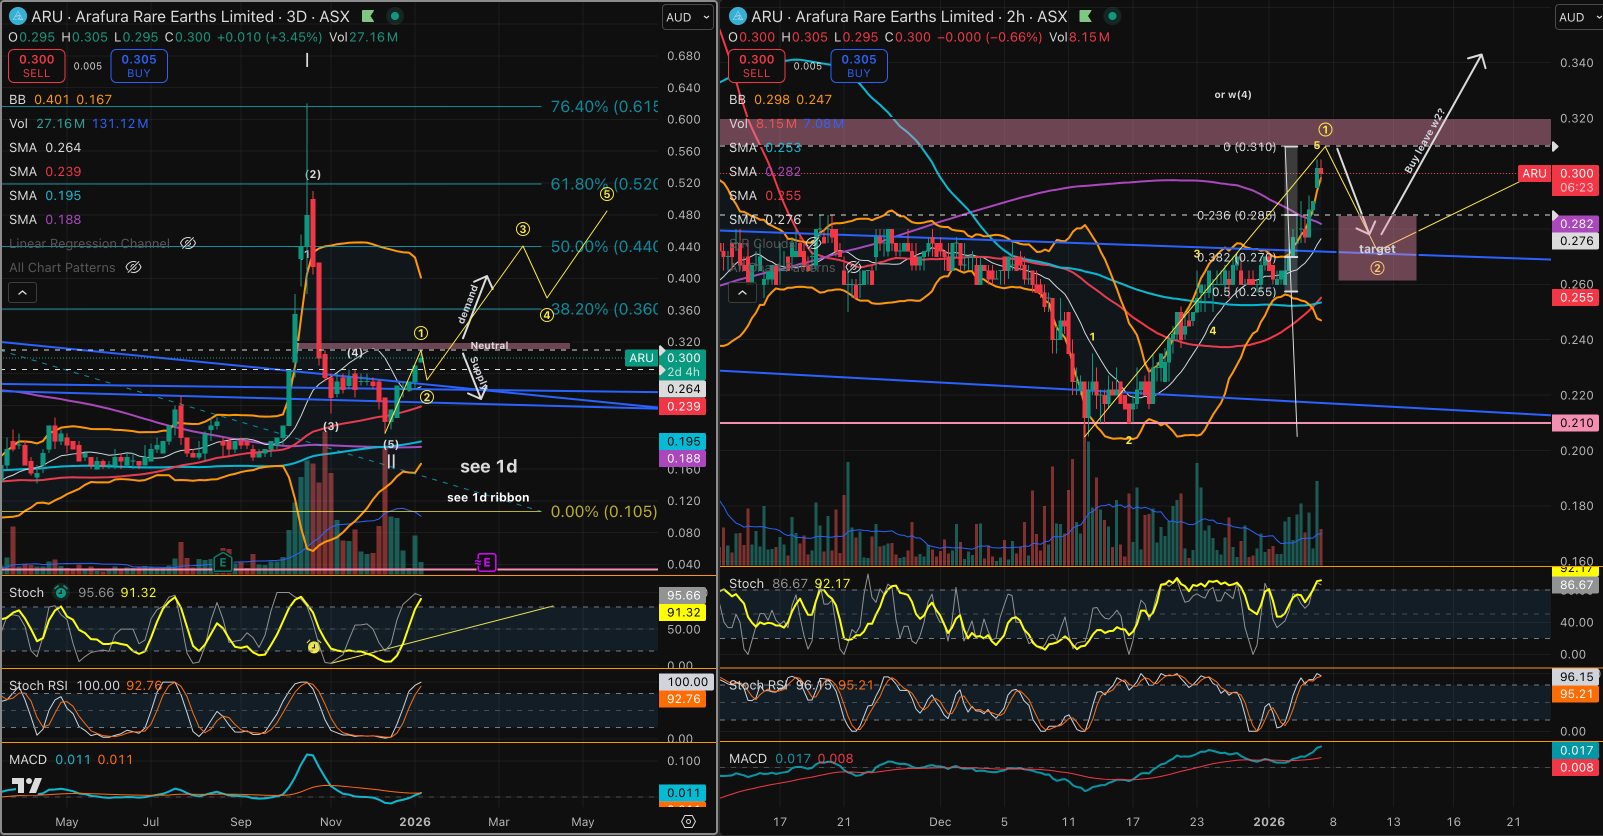
Task: Collapse the indicator legend on 3D chart
Action: click(22, 292)
